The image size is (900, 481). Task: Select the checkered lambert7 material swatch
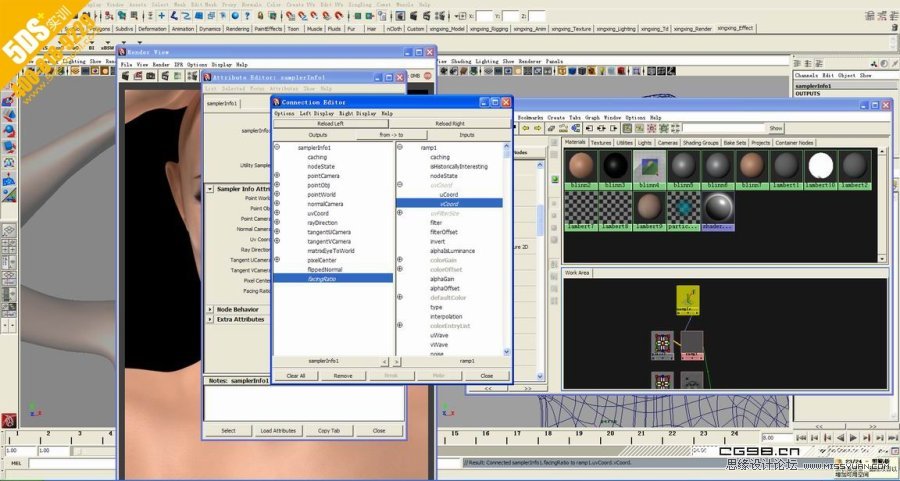[x=580, y=207]
